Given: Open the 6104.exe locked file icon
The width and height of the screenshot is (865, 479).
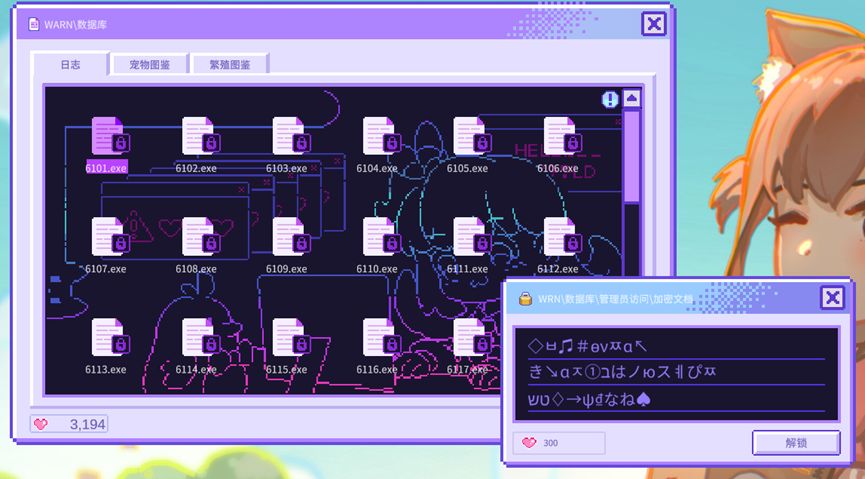Looking at the screenshot, I should click(382, 136).
